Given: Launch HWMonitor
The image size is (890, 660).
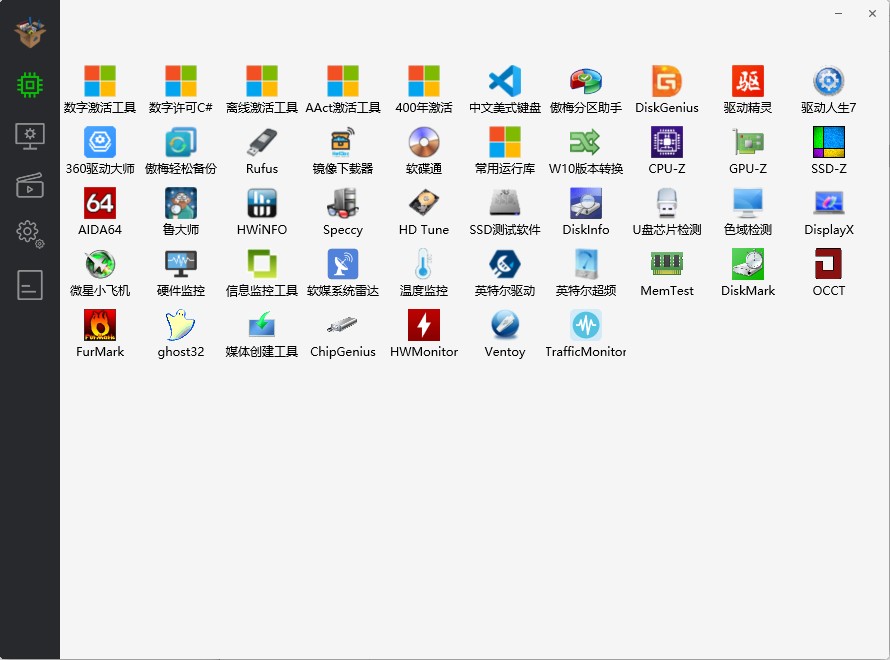Looking at the screenshot, I should click(424, 334).
